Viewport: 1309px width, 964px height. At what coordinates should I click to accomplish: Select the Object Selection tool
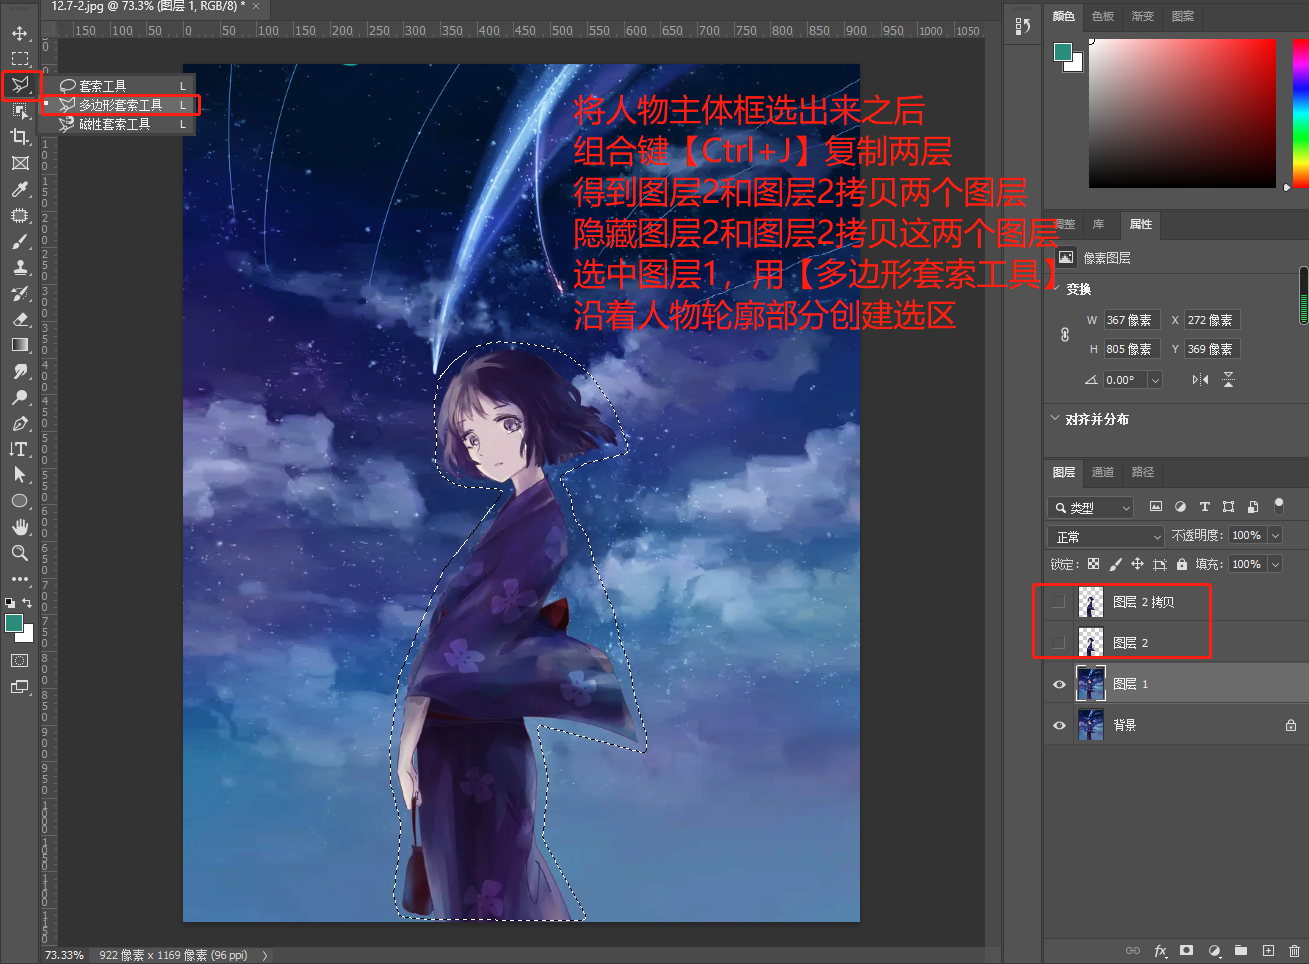click(19, 111)
